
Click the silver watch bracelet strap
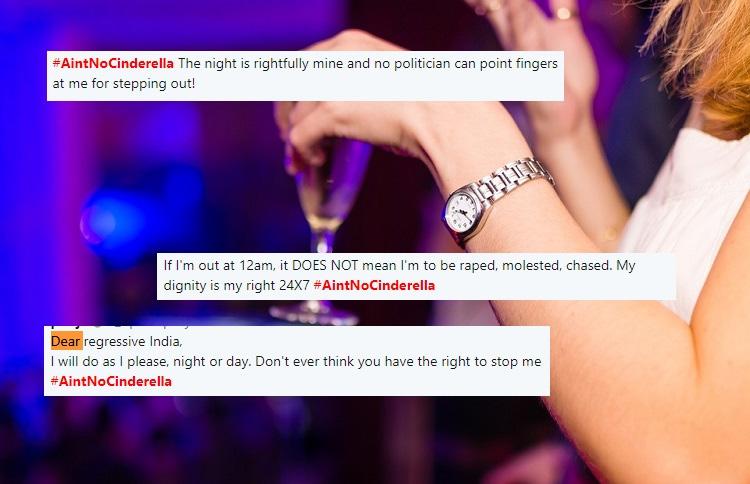(x=516, y=178)
